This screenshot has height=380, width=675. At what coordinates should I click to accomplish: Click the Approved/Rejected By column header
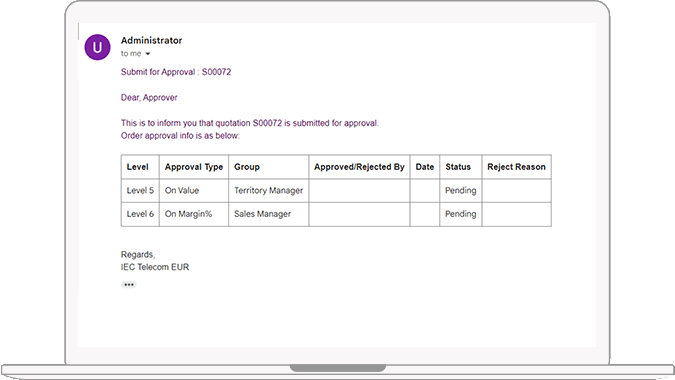(x=359, y=167)
